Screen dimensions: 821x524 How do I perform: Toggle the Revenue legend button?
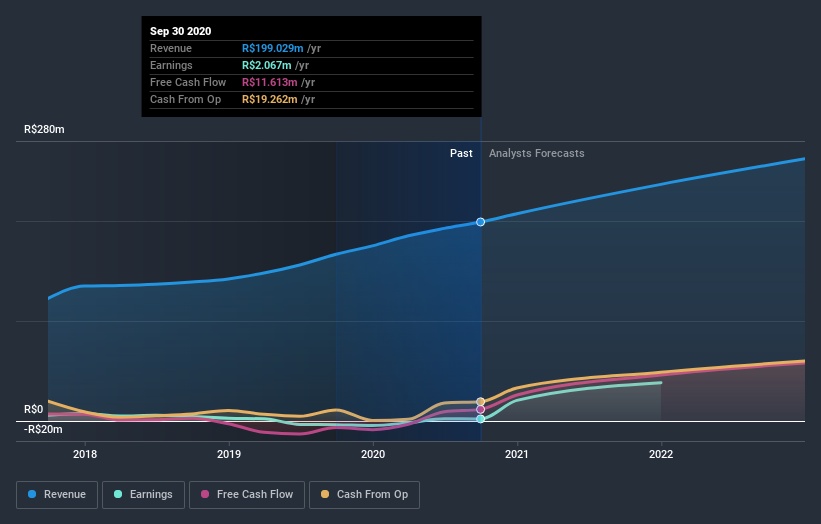point(57,495)
